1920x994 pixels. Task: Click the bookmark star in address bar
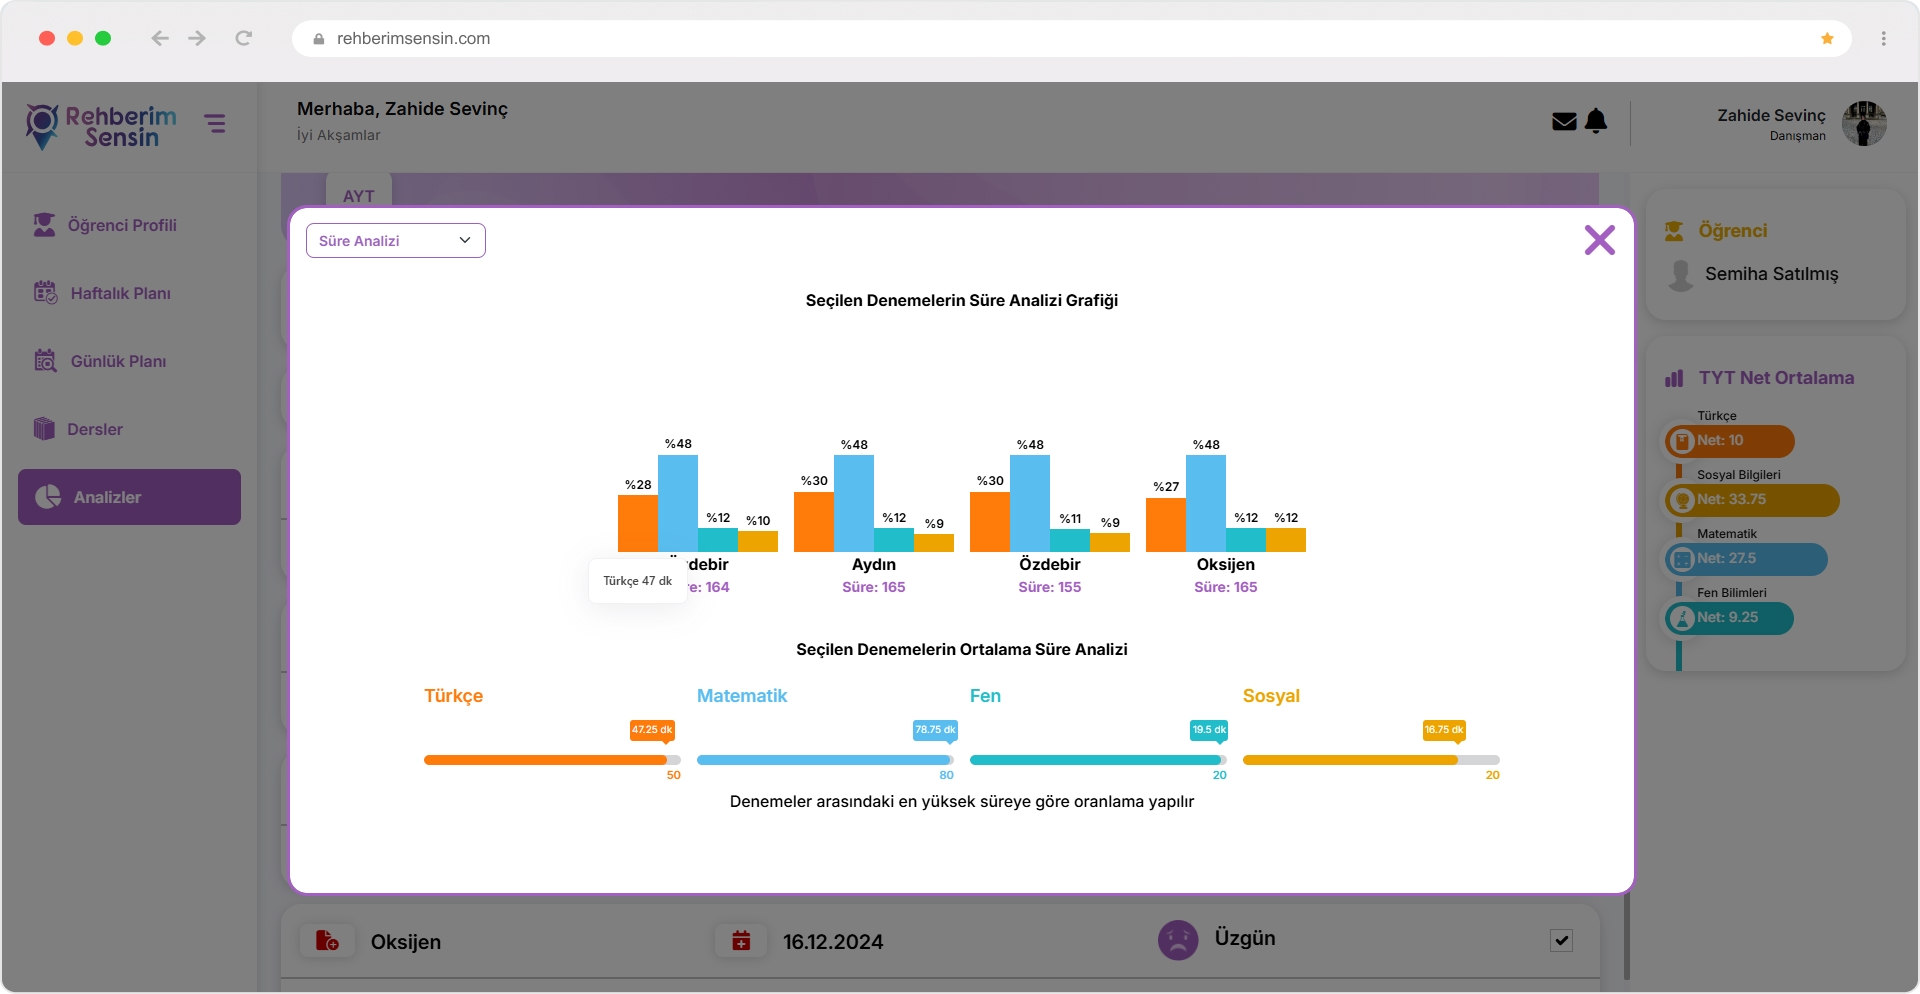(x=1827, y=39)
